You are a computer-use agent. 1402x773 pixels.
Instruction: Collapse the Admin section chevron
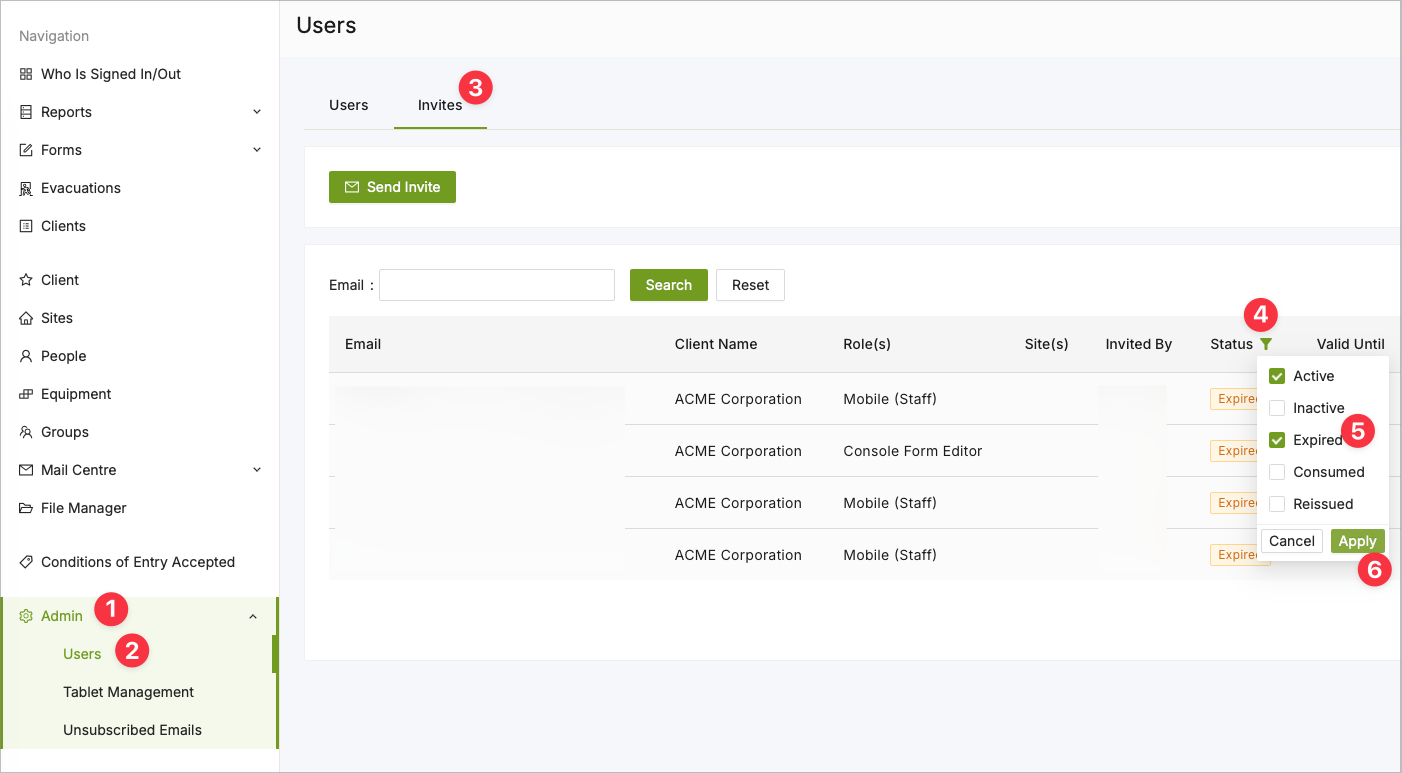[253, 616]
